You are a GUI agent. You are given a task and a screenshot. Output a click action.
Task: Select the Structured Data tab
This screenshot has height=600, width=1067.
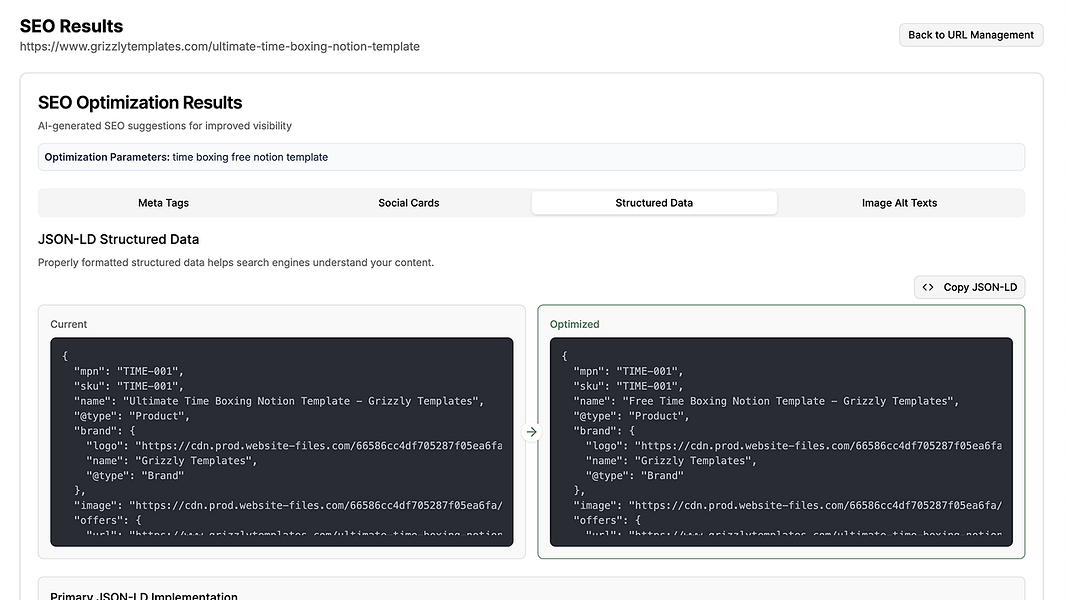pyautogui.click(x=654, y=203)
